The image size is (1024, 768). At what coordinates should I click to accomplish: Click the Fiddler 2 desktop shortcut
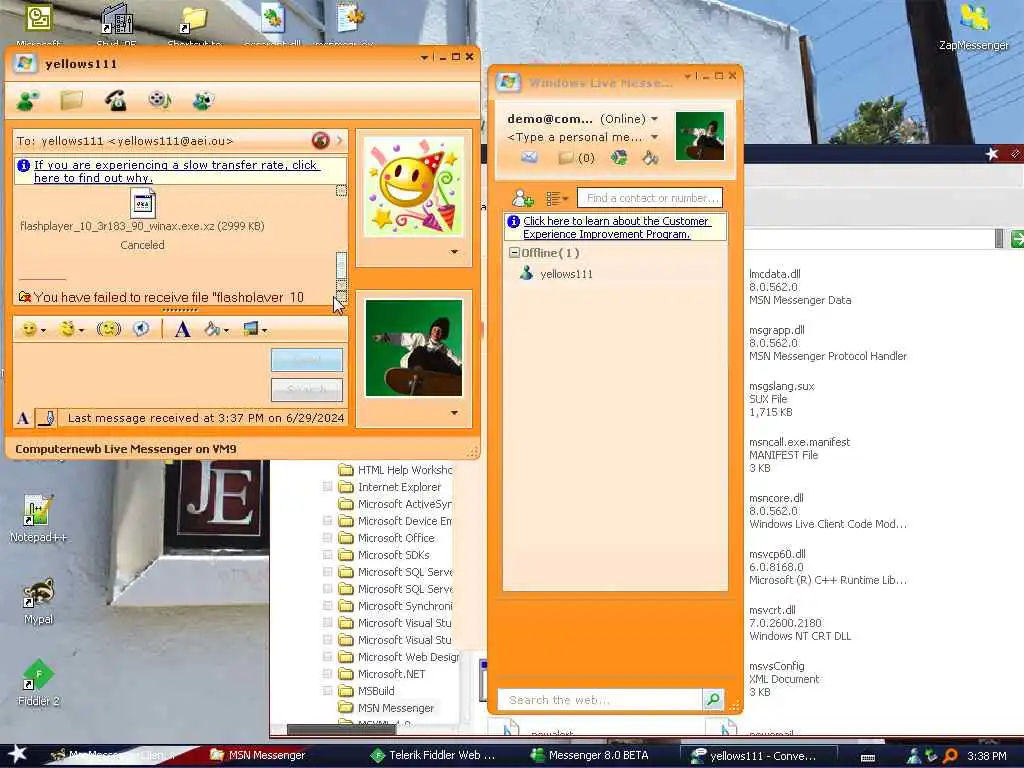[38, 682]
